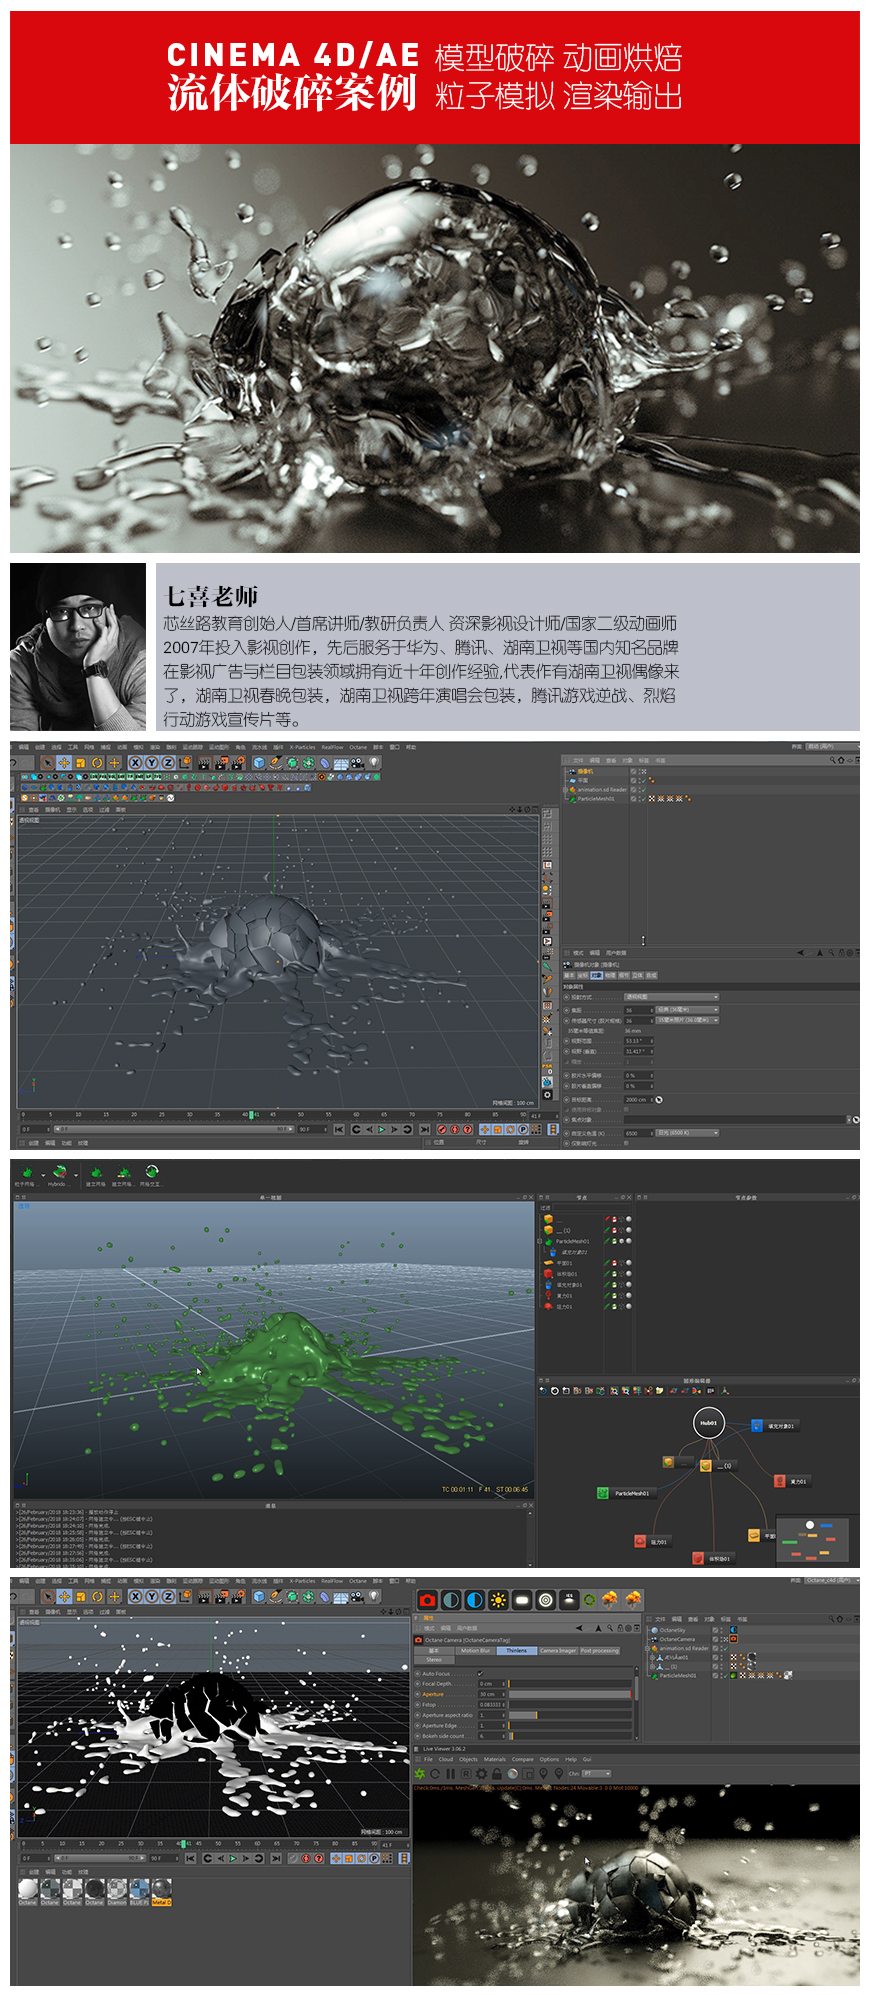870x1995 pixels.
Task: Toggle Z axis lock in top Cinema 4D toolbar
Action: click(167, 762)
